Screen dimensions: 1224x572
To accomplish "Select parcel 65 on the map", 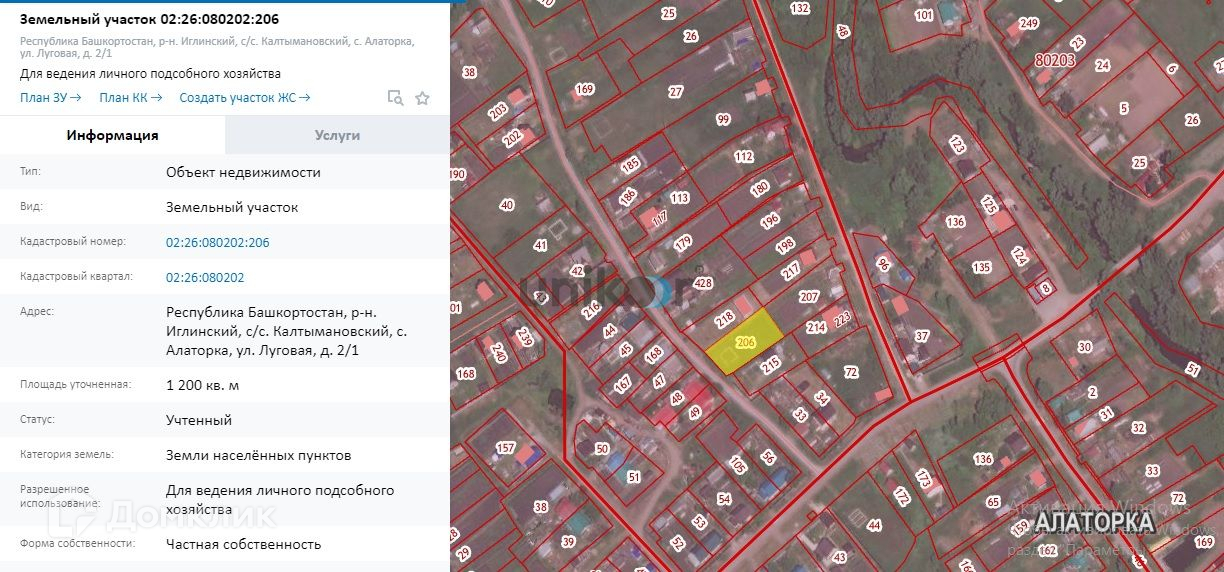I will pos(993,502).
